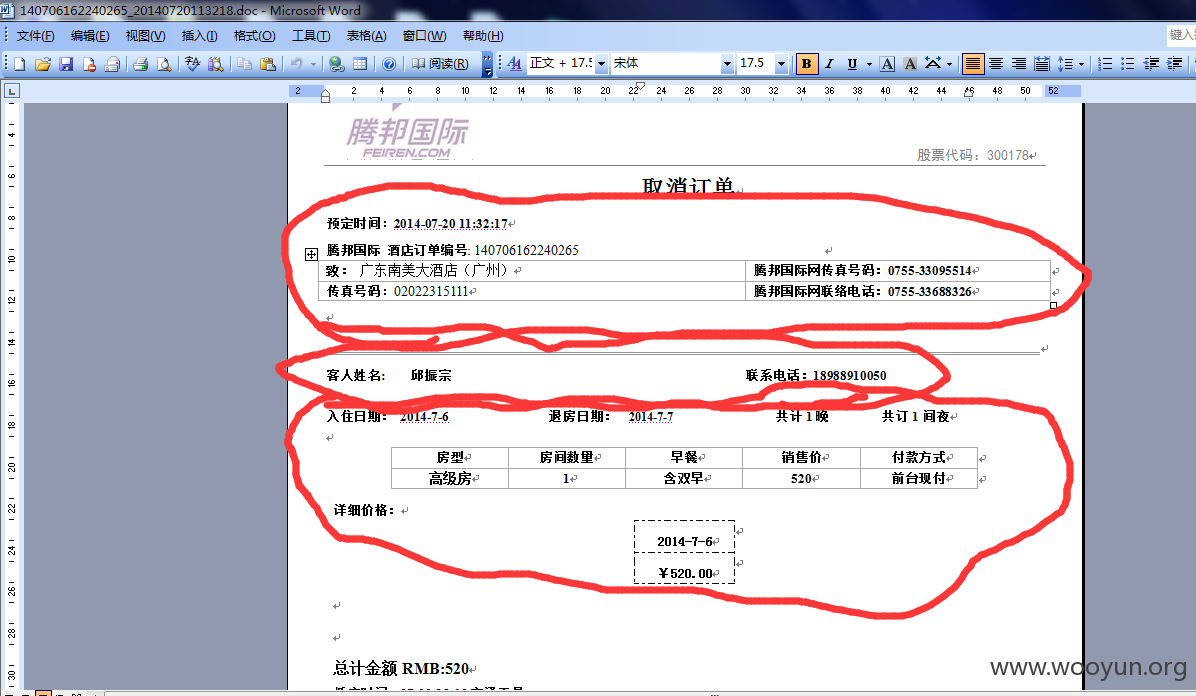Toggle align right
The height and width of the screenshot is (696, 1196).
pyautogui.click(x=1018, y=64)
